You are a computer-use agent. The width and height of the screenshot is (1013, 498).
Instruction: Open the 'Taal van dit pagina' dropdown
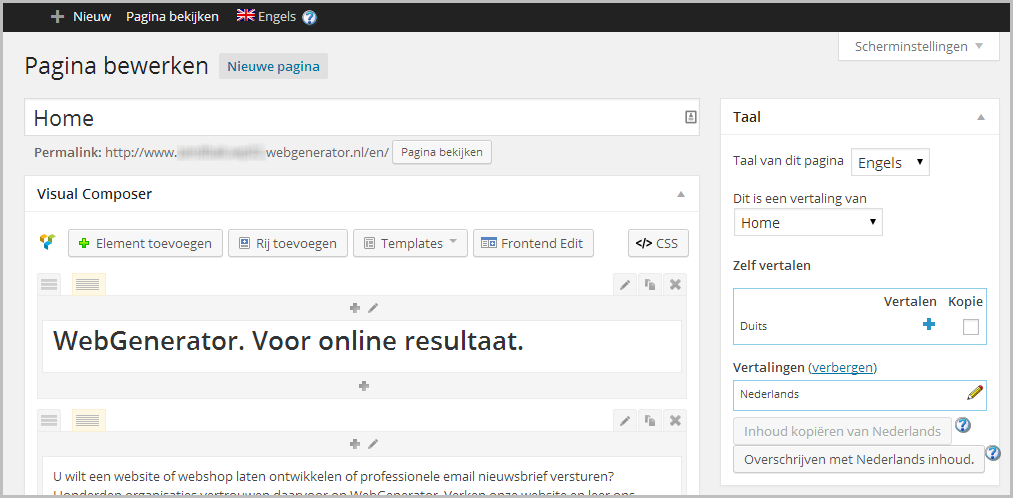click(889, 162)
